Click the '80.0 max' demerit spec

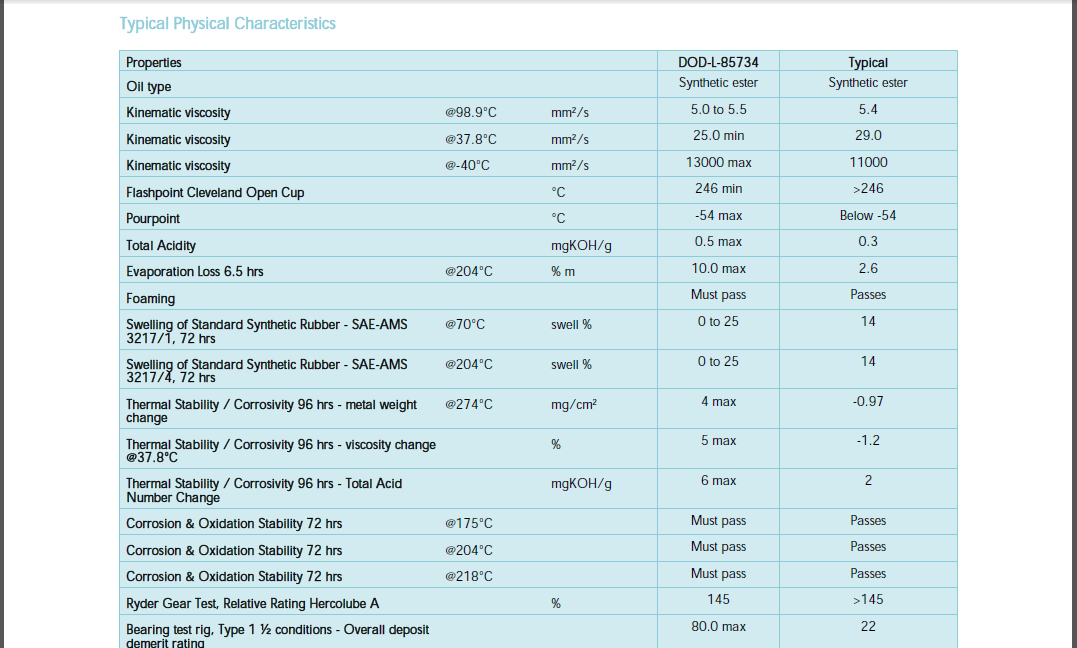click(718, 627)
